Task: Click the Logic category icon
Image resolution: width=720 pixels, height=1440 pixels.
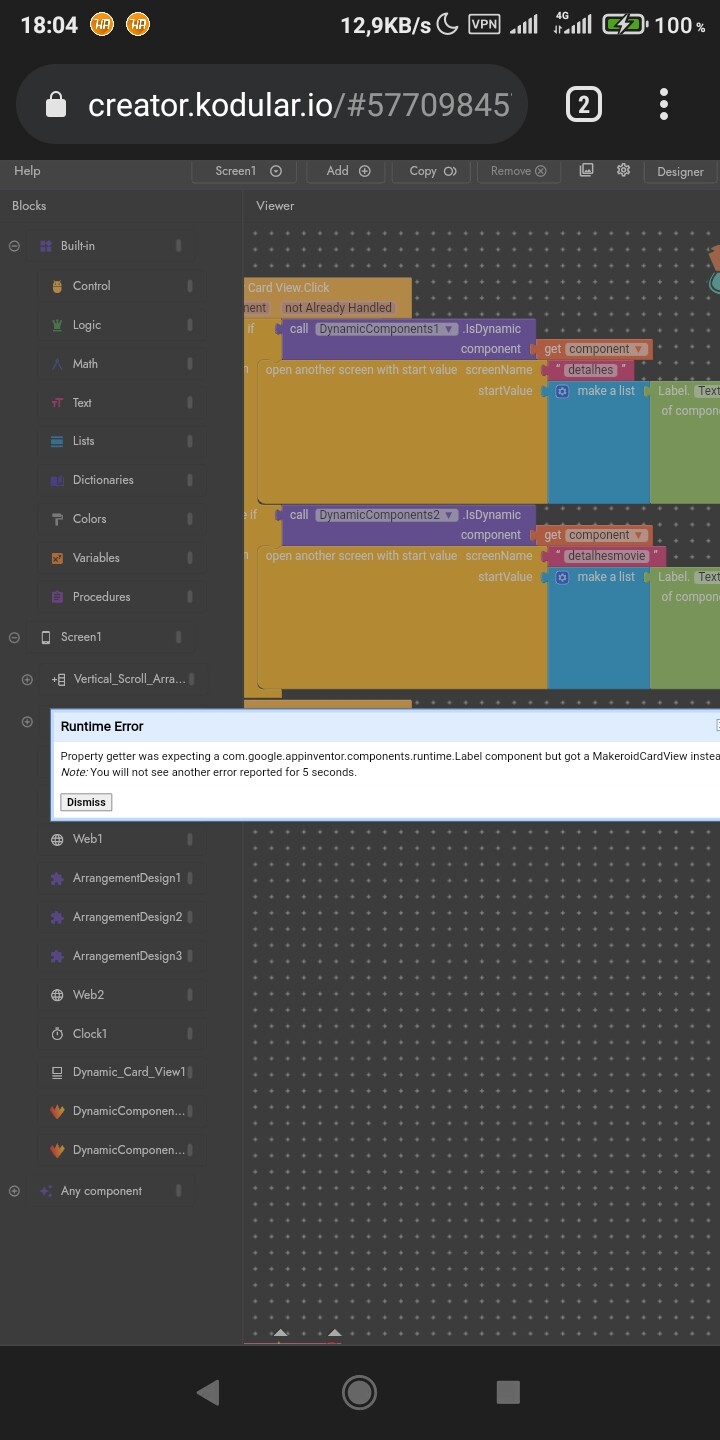Action: coord(57,325)
